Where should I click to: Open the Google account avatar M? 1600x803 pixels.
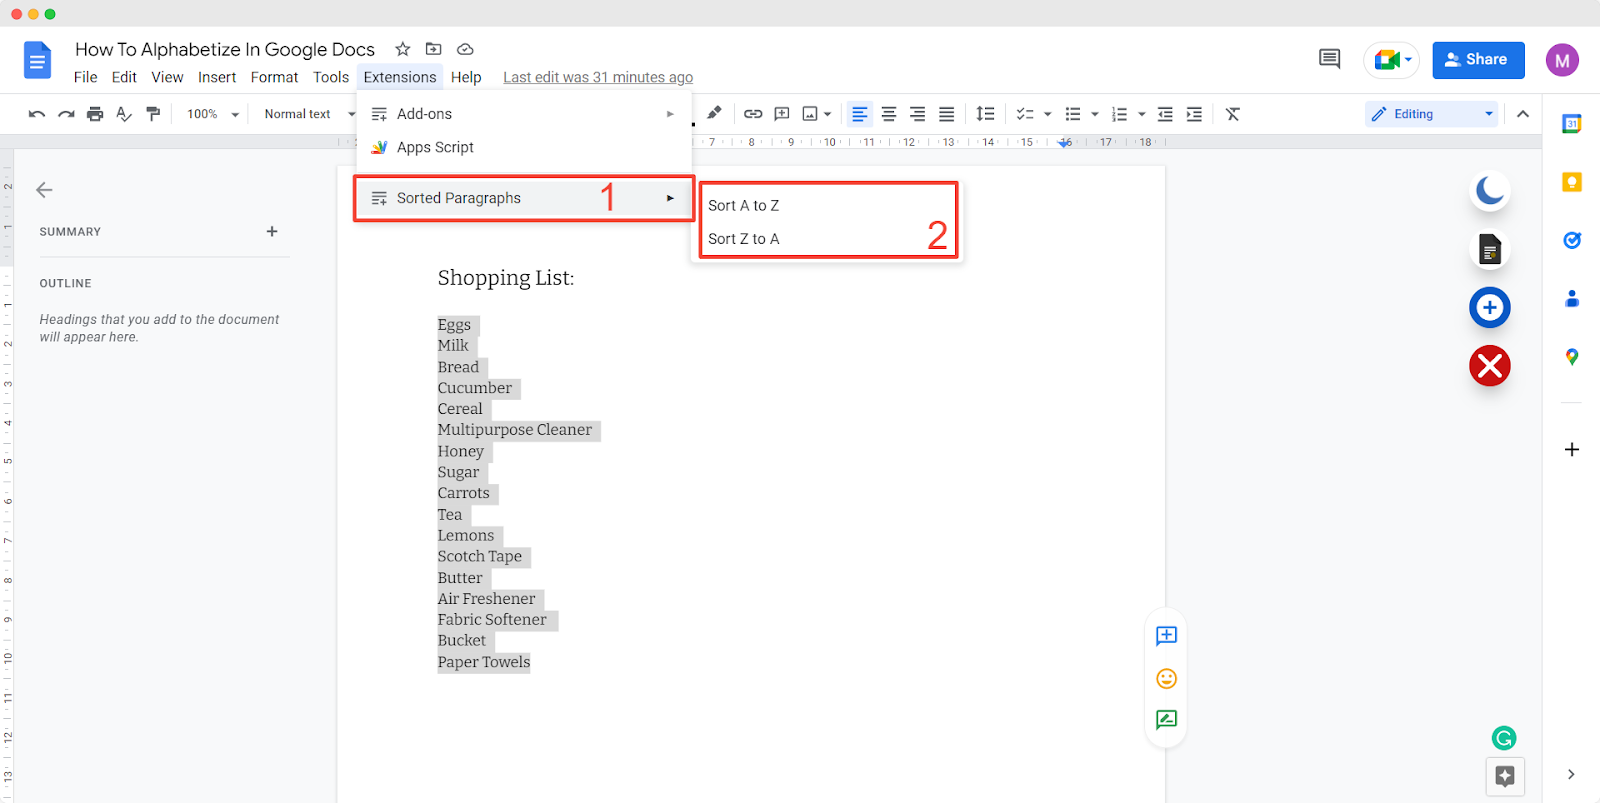pos(1562,60)
